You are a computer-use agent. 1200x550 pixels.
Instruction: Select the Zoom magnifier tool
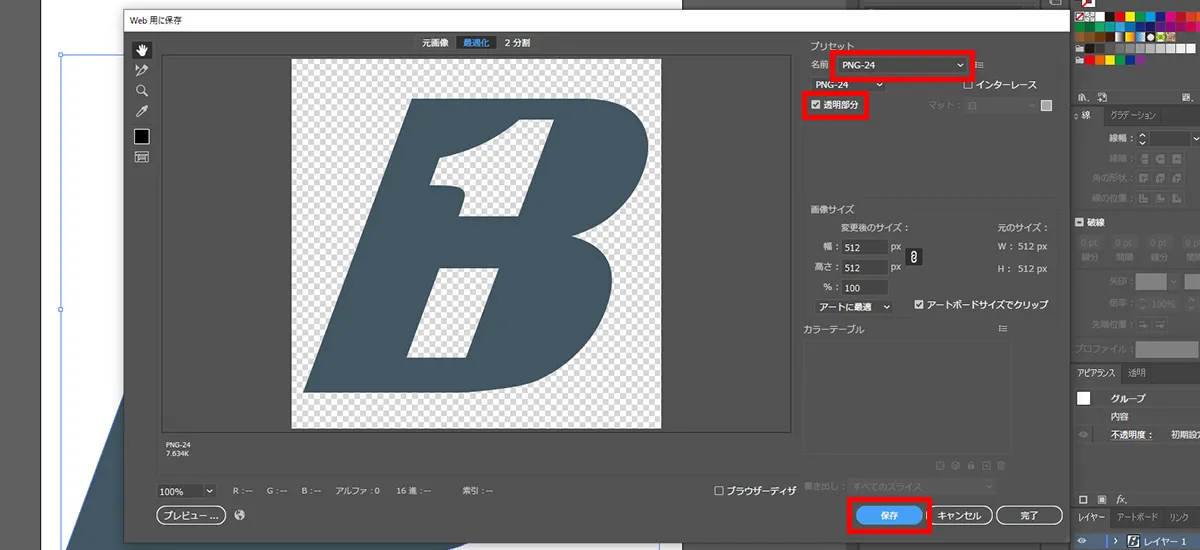(x=142, y=90)
